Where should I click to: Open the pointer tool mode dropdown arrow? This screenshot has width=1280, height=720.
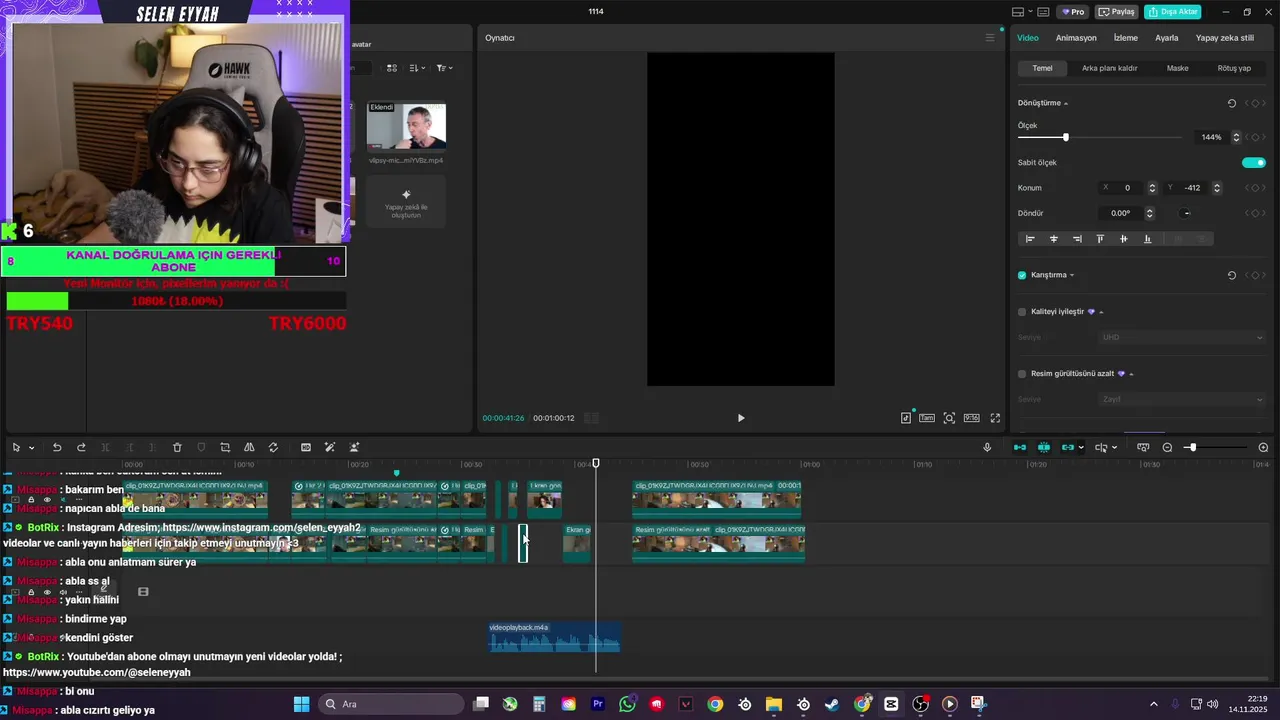coord(32,448)
